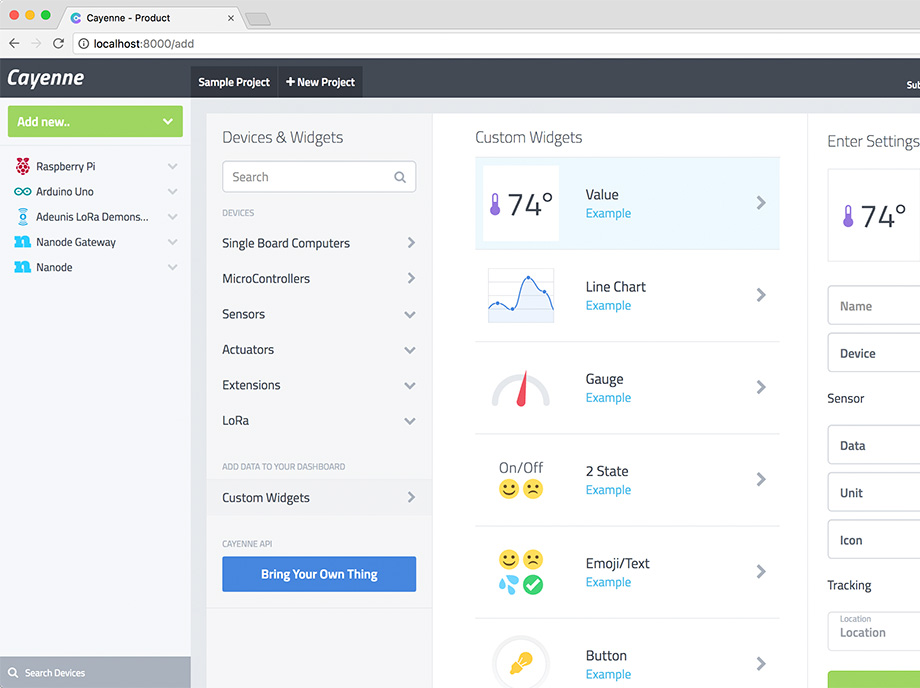Open the Emoji/Text Example link
This screenshot has height=688, width=920.
608,582
